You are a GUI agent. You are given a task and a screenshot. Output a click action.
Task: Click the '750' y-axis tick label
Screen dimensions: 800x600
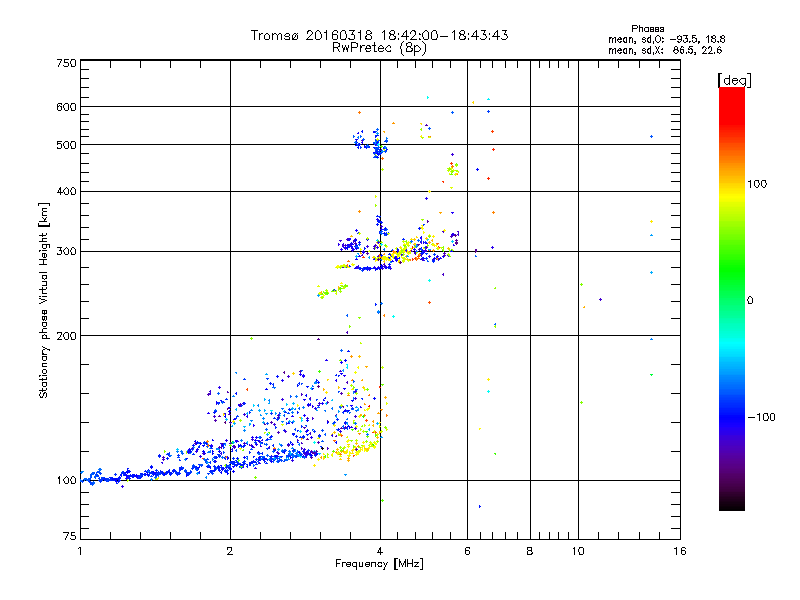point(66,63)
